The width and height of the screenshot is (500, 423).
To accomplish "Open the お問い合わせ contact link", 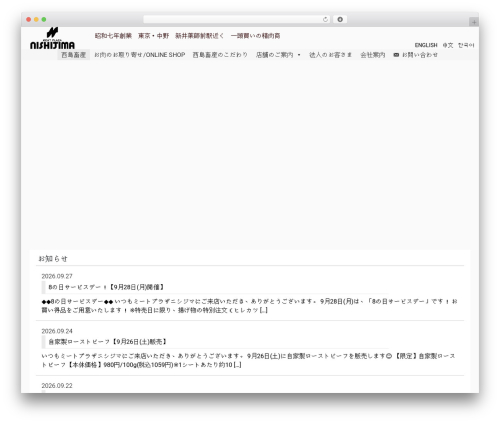I will pyautogui.click(x=420, y=55).
